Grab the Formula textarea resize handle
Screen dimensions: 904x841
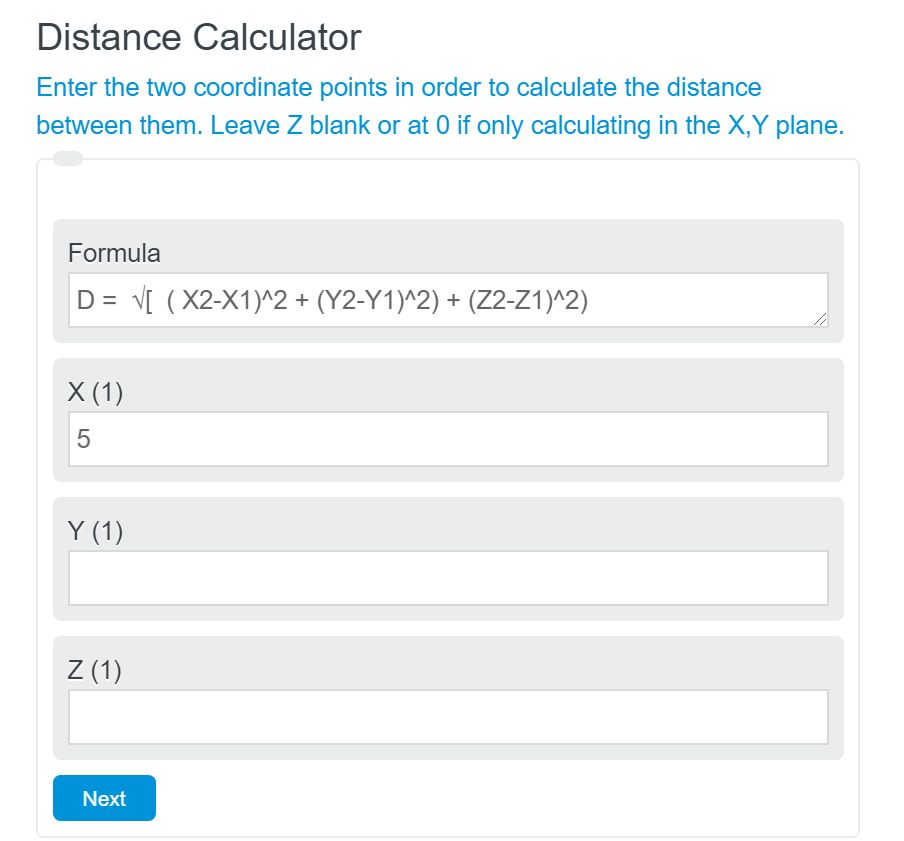[x=820, y=319]
